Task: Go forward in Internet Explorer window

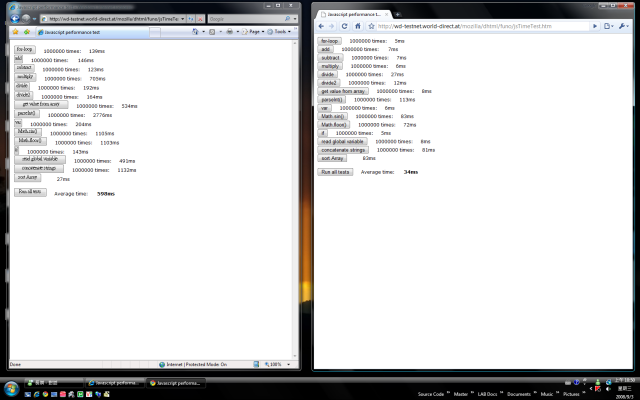Action: click(26, 18)
